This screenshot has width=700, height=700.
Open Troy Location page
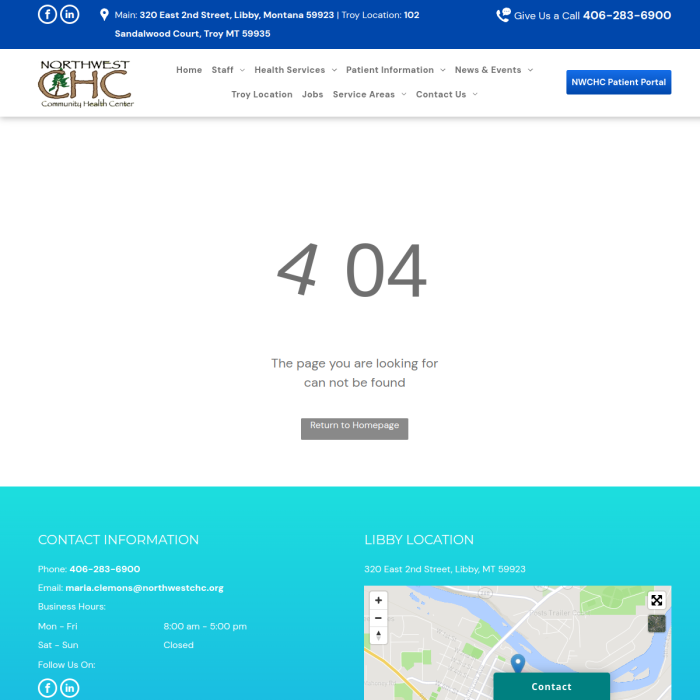(262, 94)
